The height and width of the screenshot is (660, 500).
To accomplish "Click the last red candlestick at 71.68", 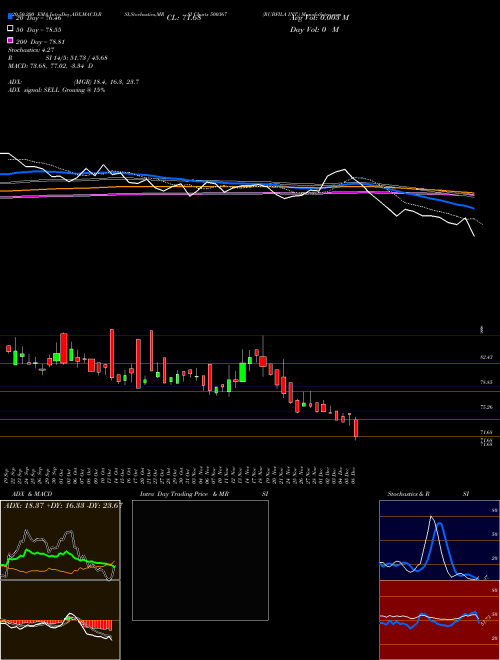I will coord(356,428).
